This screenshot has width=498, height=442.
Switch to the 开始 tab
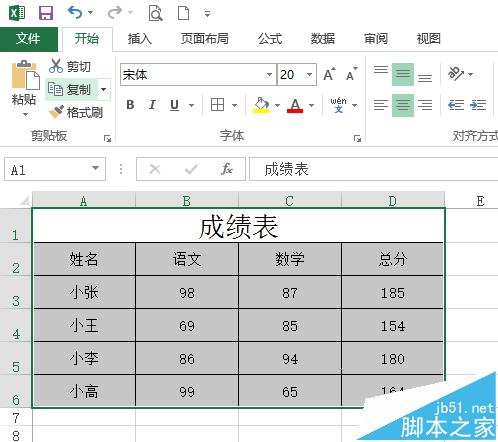(x=87, y=39)
